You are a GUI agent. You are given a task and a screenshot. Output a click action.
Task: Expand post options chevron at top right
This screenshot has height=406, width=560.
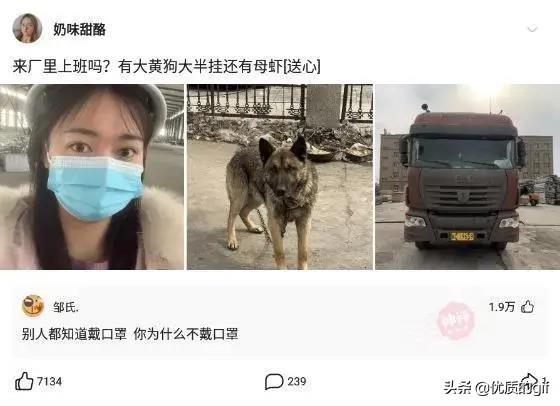tap(532, 29)
